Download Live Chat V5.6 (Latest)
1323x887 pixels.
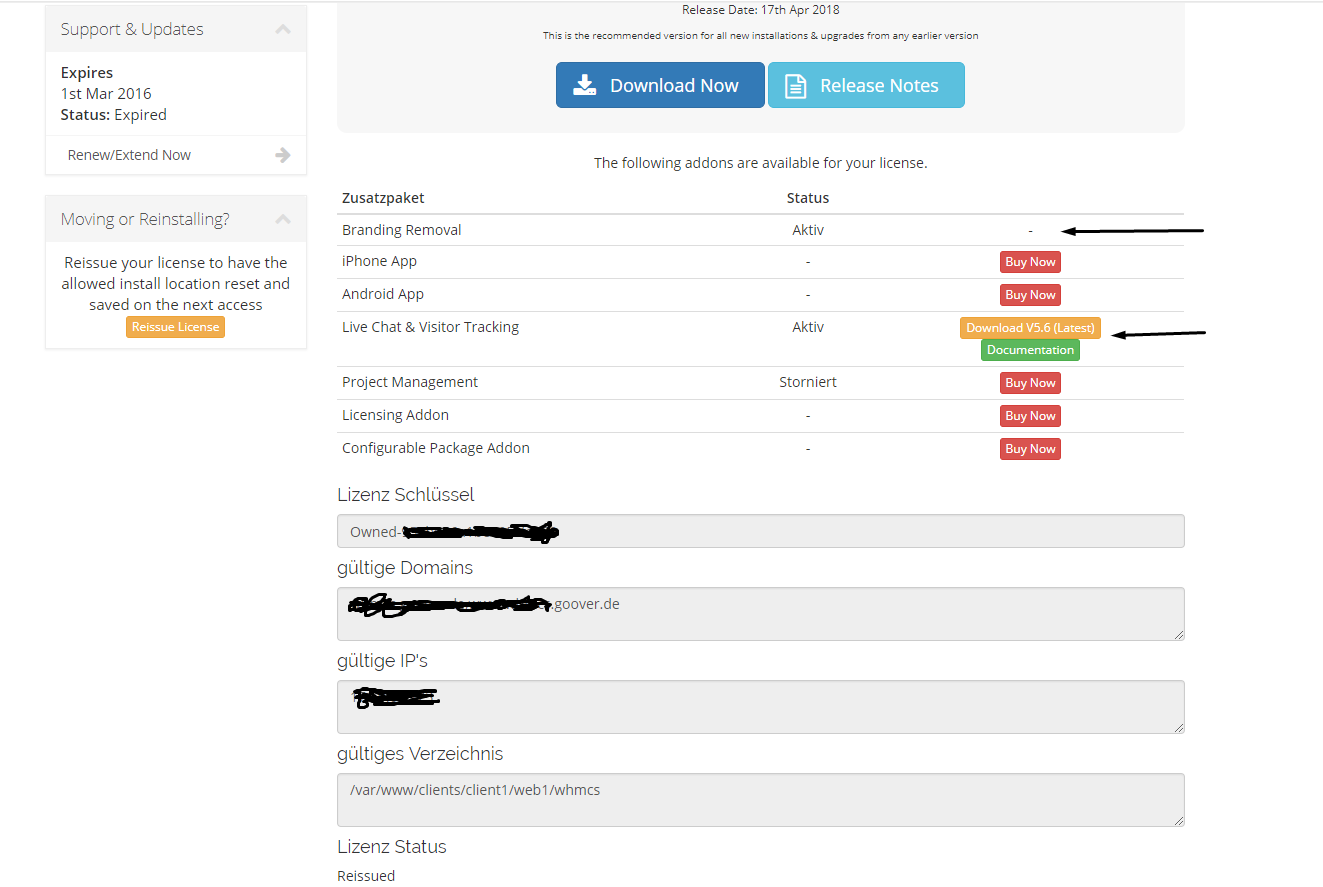tap(1030, 328)
